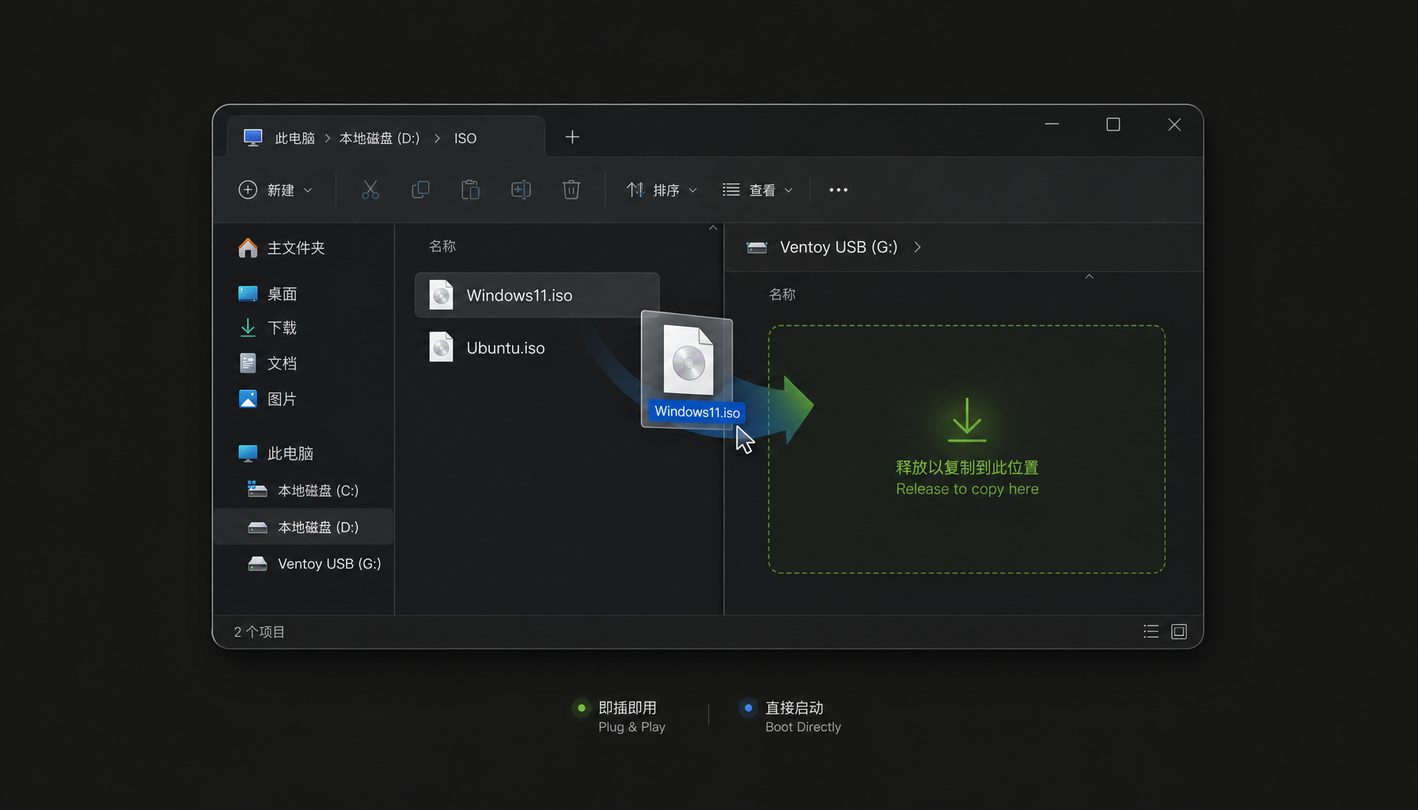The image size is (1418, 810).
Task: Open 主文件夹 in sidebar
Action: click(294, 248)
